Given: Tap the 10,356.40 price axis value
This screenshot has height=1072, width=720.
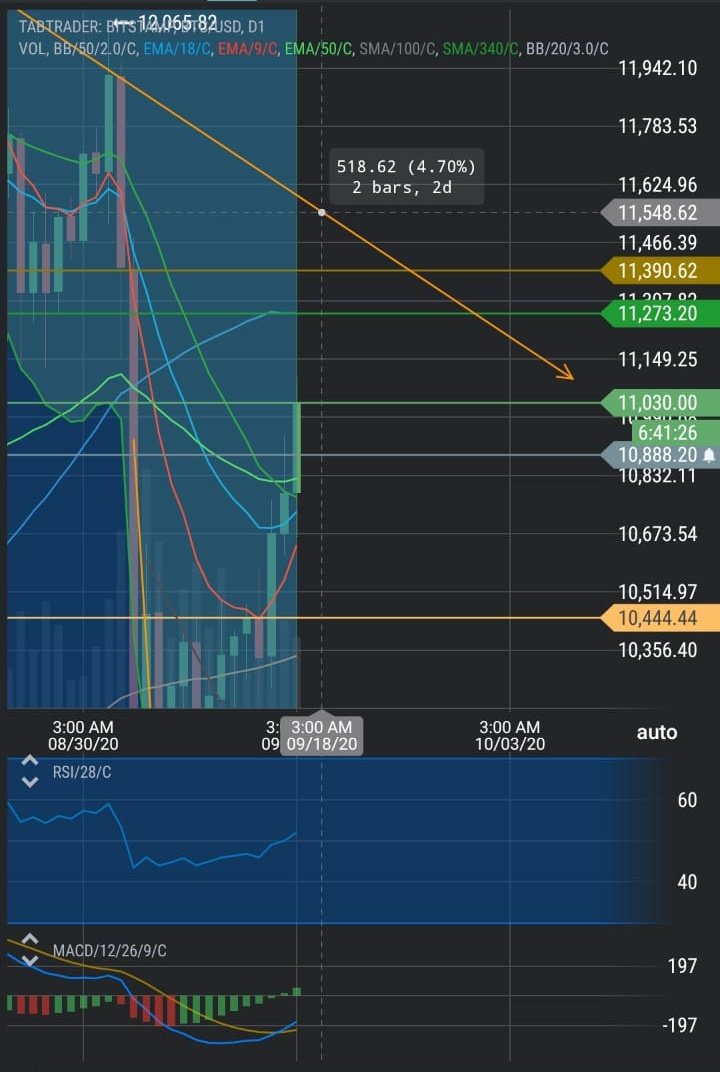Looking at the screenshot, I should [x=658, y=649].
